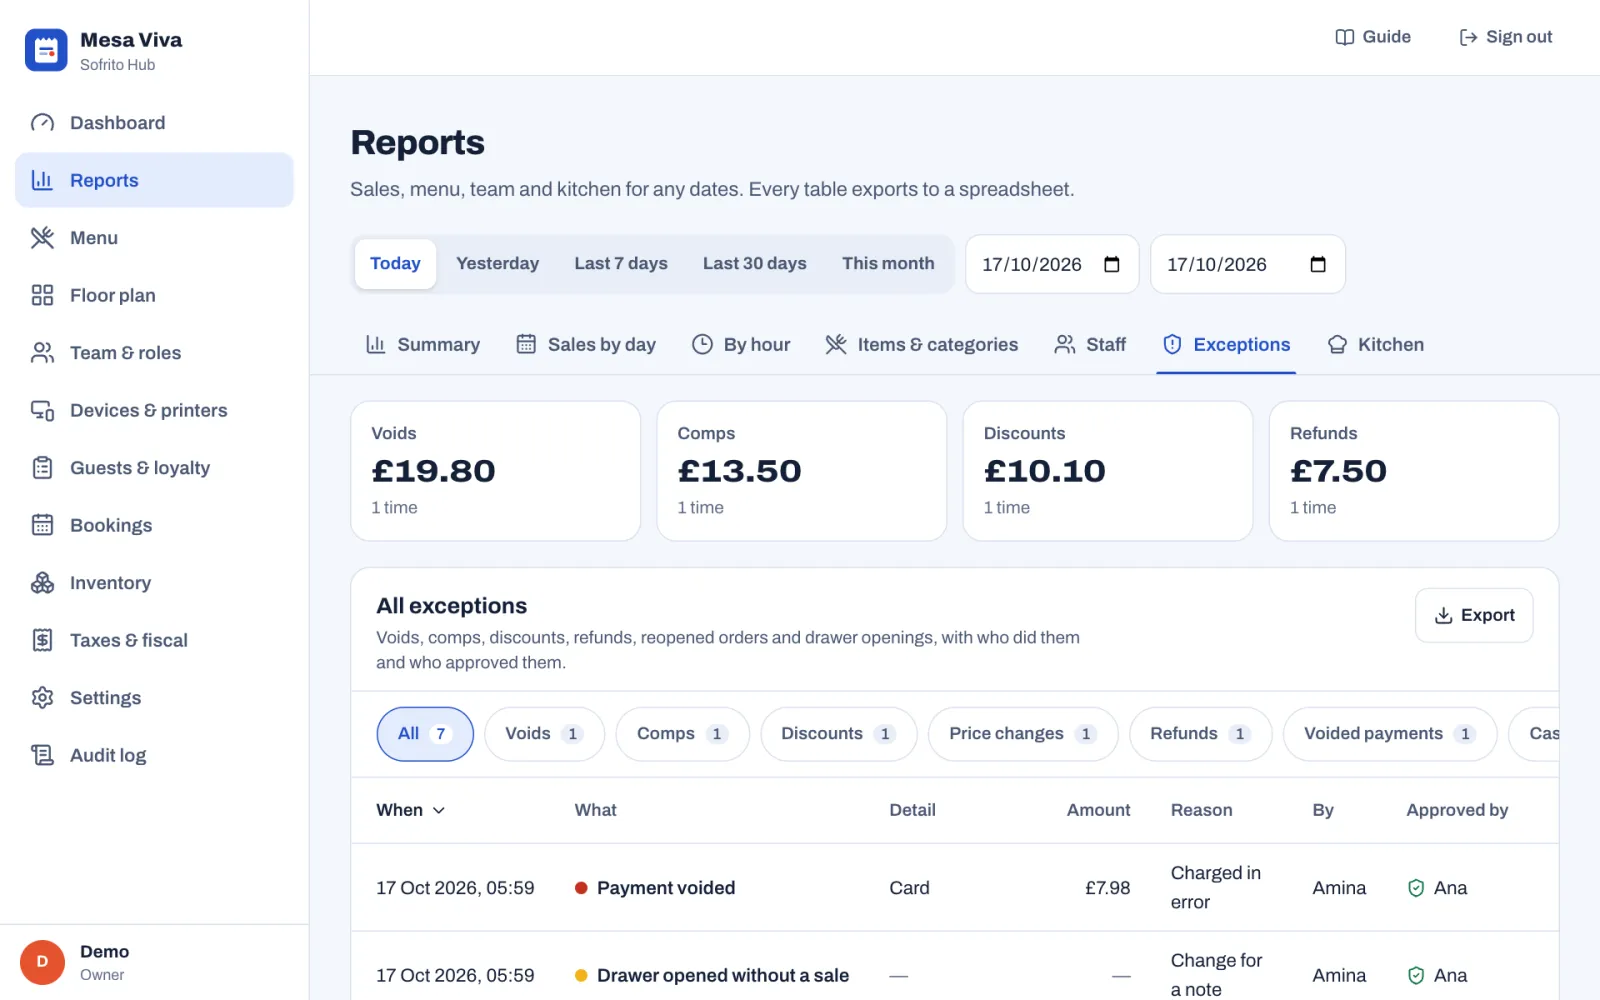Open calendar picker on start date

[1112, 264]
